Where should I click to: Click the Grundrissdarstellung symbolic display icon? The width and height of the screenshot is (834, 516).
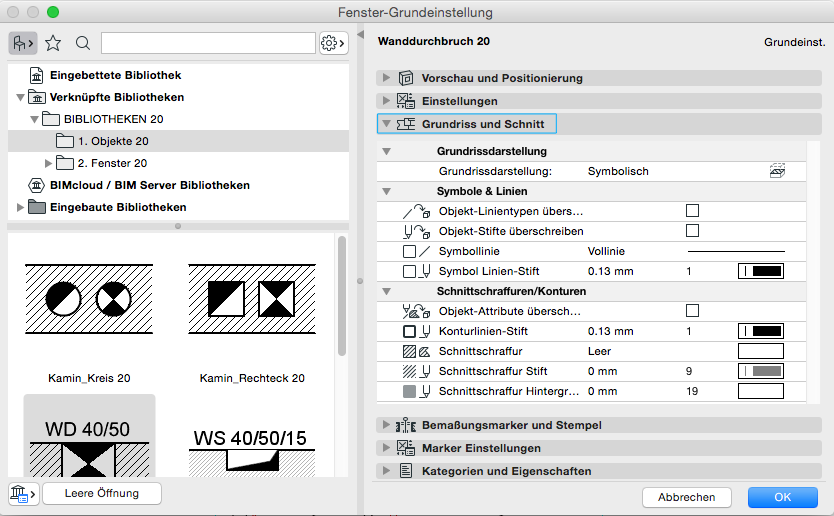point(777,171)
